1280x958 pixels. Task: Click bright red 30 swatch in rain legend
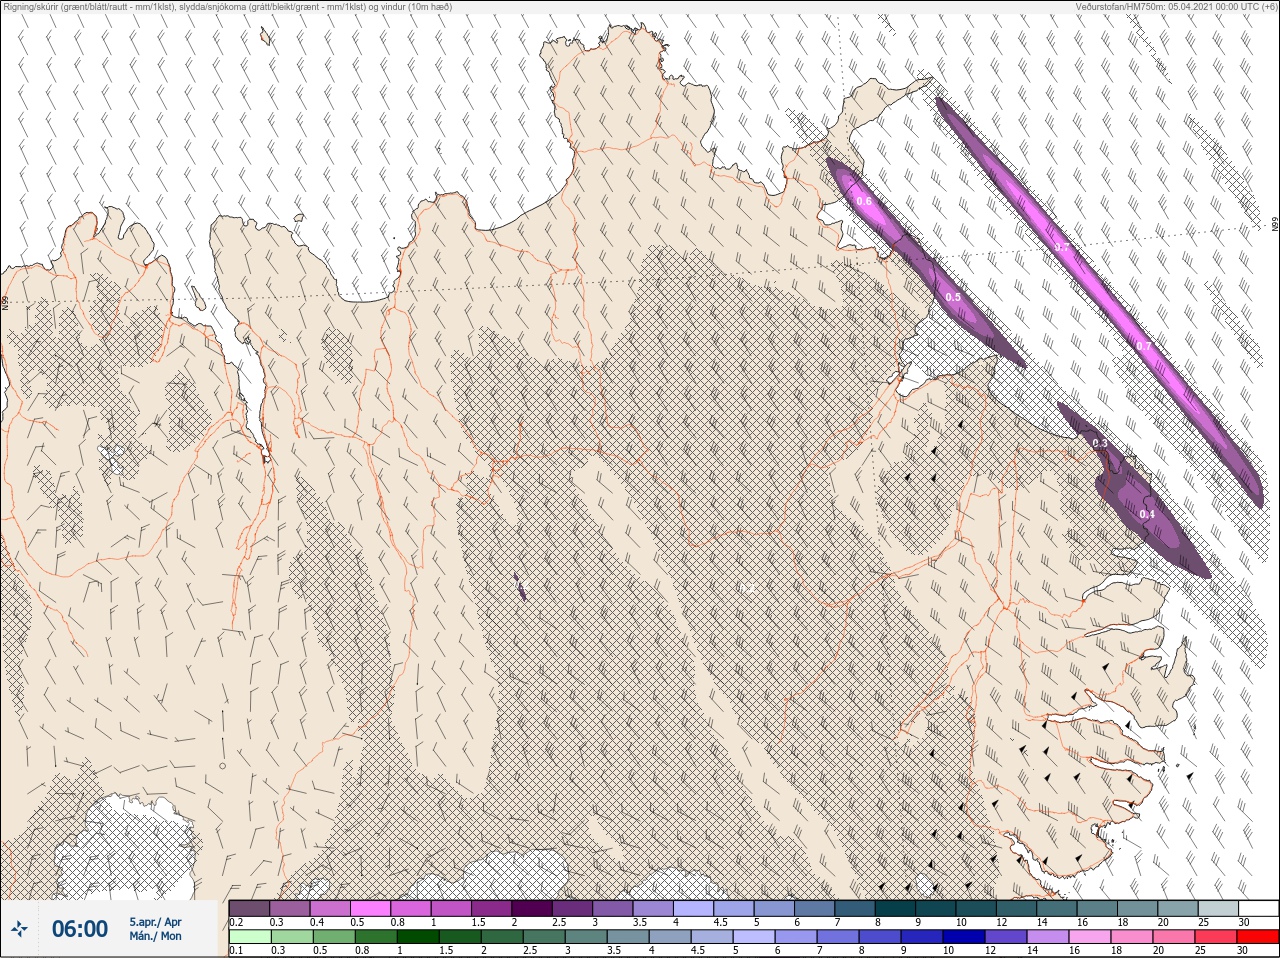click(x=1258, y=937)
